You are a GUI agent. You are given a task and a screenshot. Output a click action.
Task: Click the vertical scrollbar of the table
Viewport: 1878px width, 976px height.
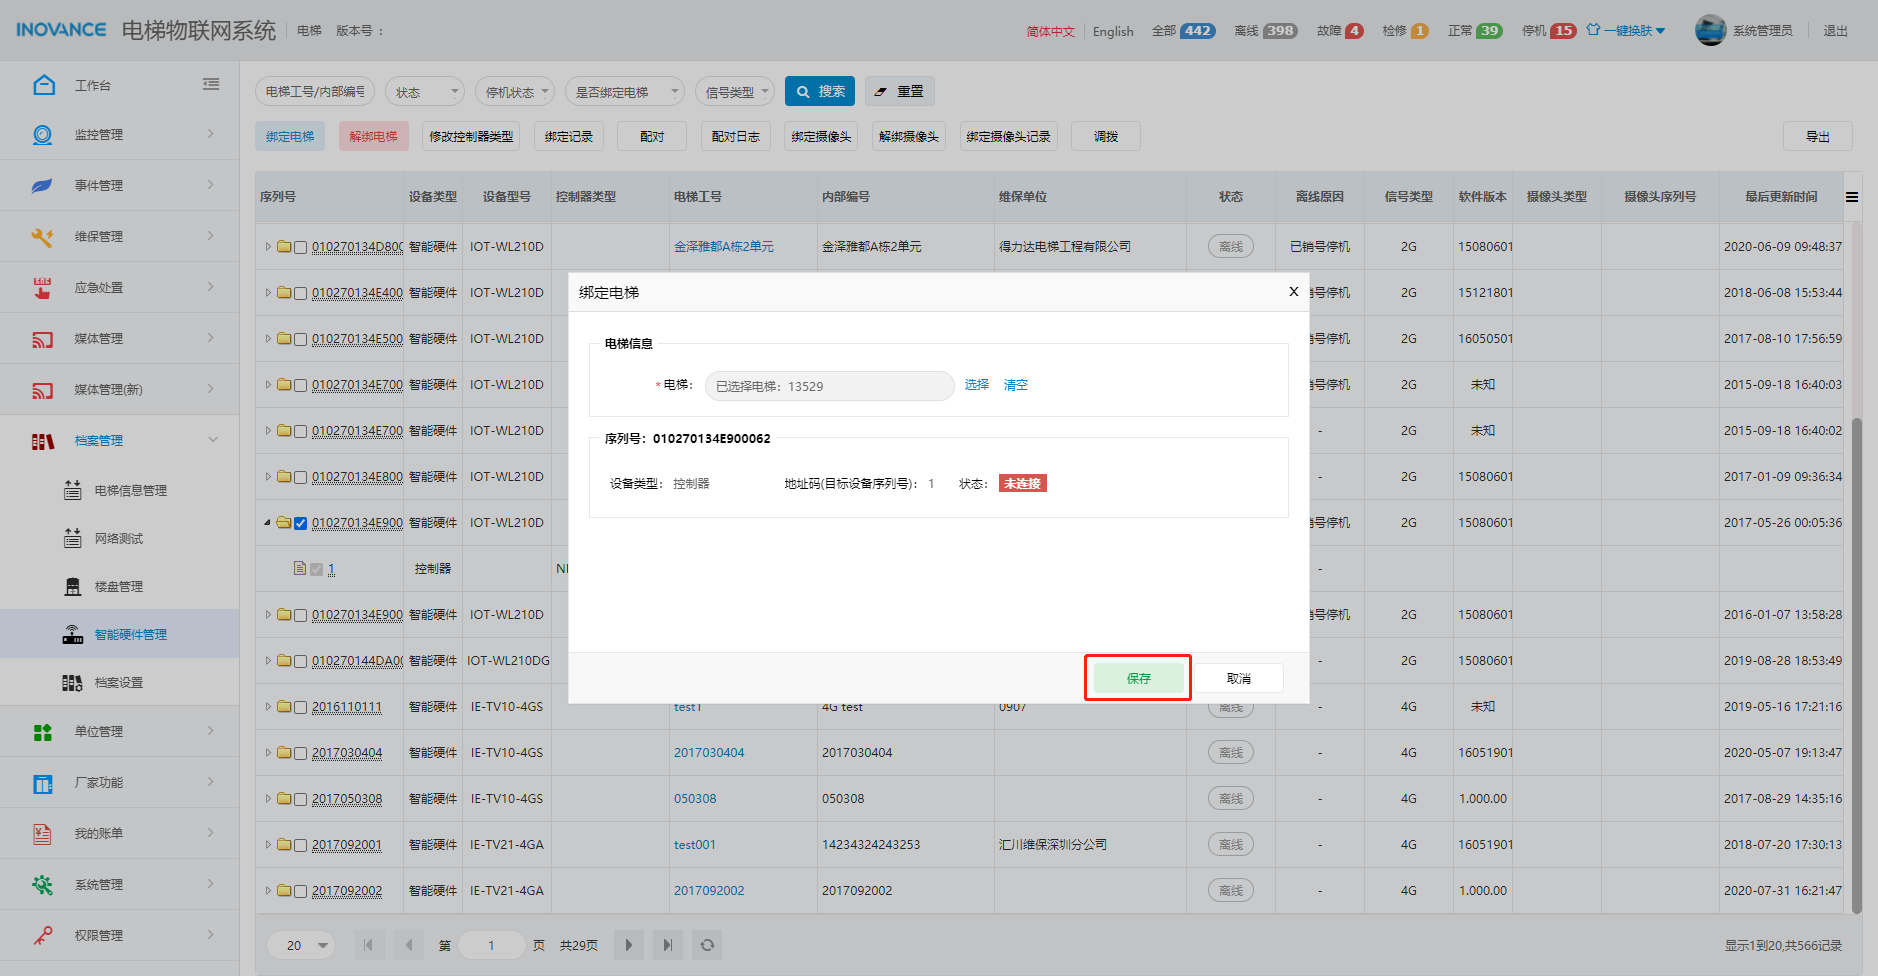1856,660
